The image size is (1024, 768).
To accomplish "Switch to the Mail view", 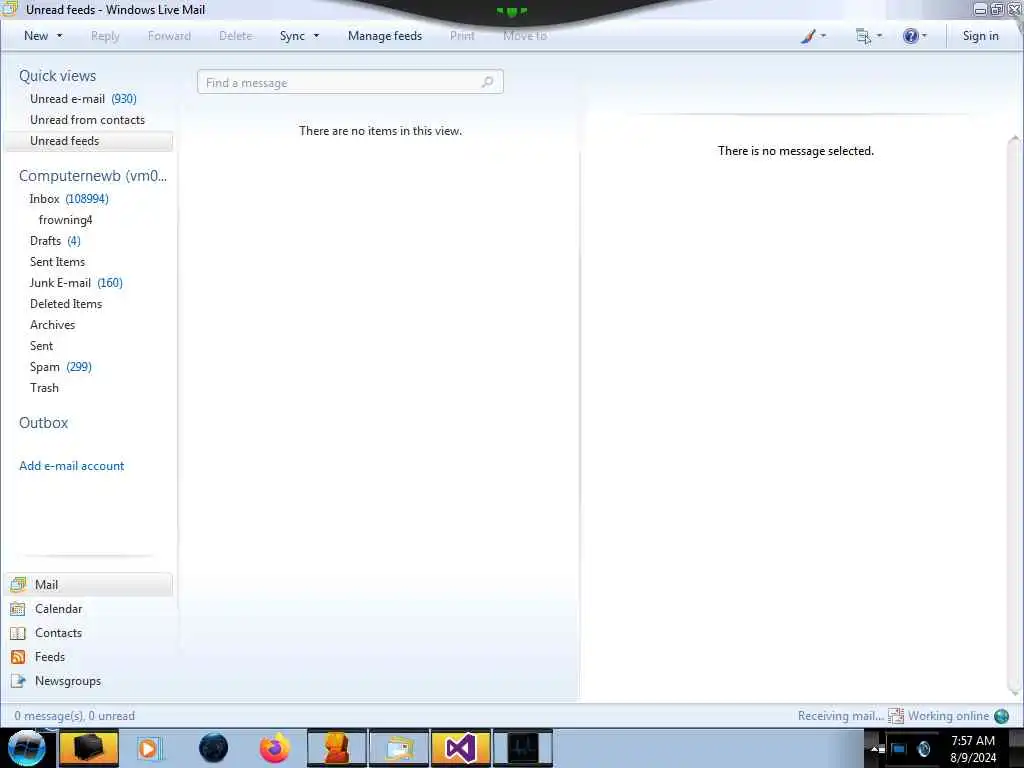I will [x=90, y=584].
